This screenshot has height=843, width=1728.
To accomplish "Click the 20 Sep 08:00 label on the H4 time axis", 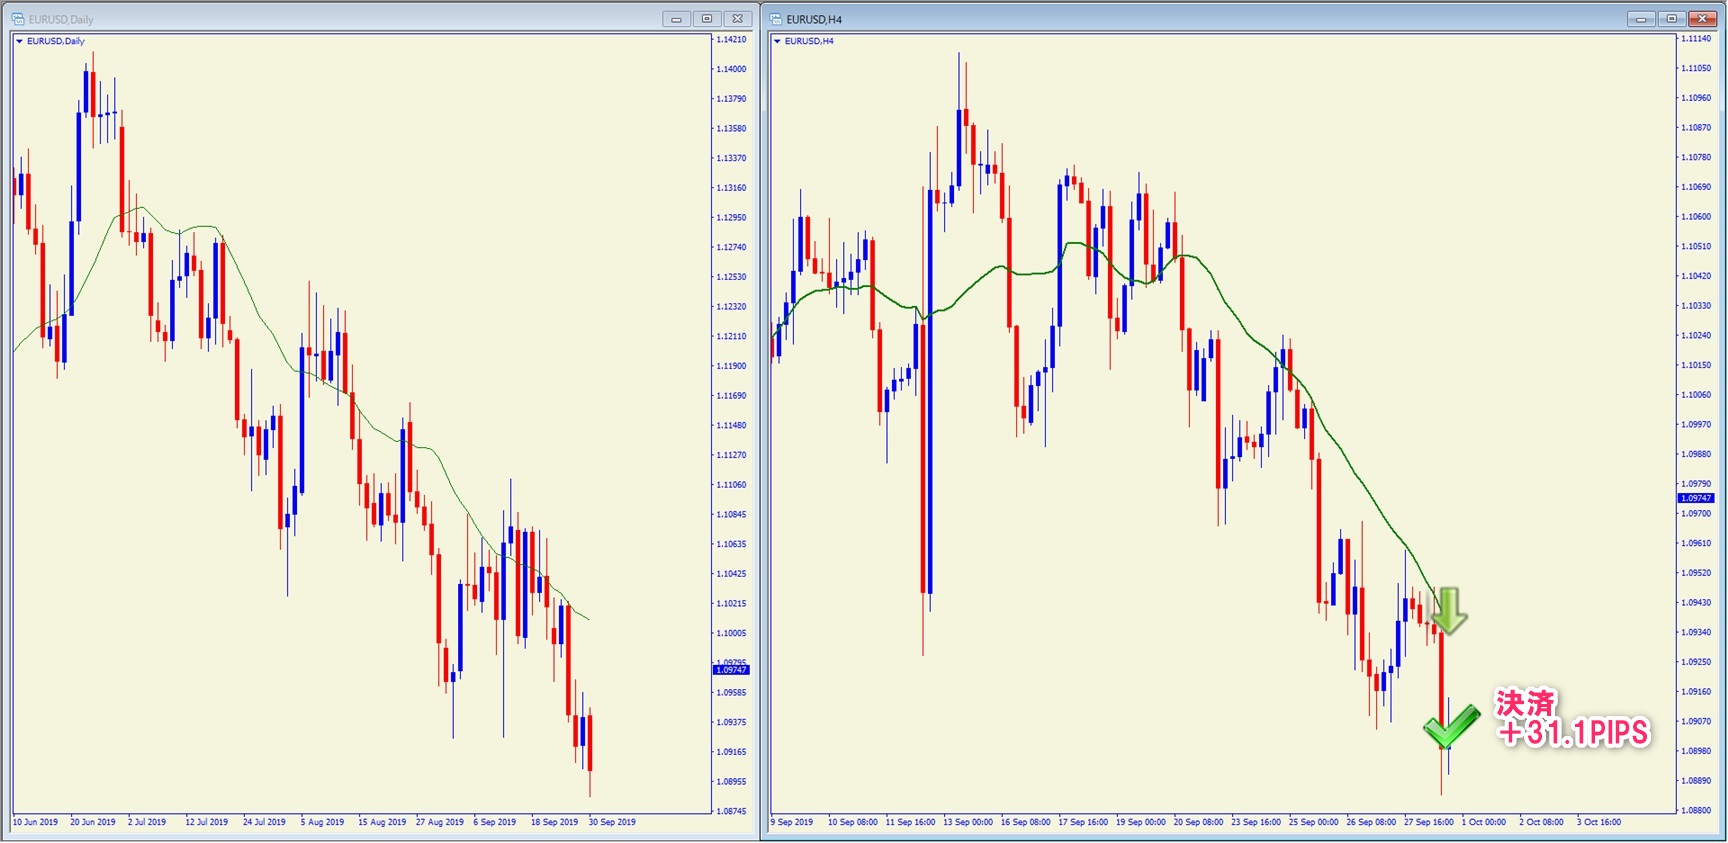I will 1198,822.
